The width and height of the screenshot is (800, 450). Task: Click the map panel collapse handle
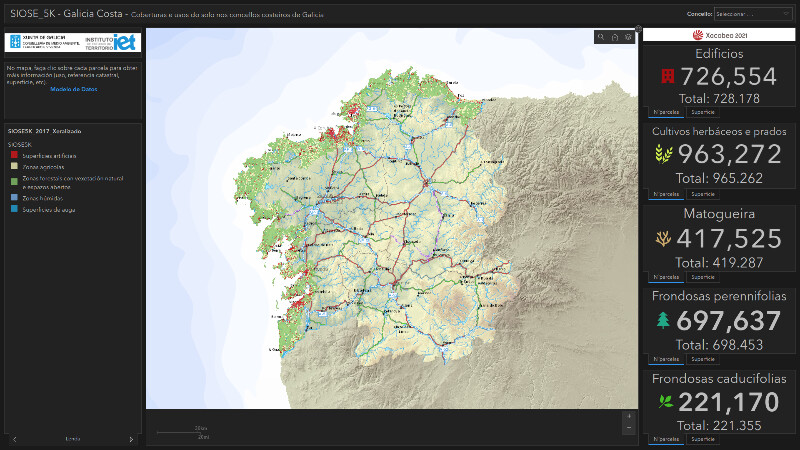pyautogui.click(x=638, y=28)
